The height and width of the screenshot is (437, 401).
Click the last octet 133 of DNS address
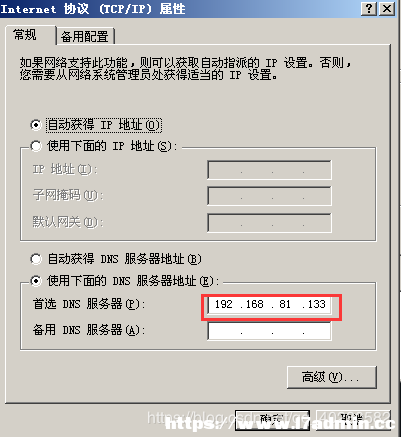[316, 304]
